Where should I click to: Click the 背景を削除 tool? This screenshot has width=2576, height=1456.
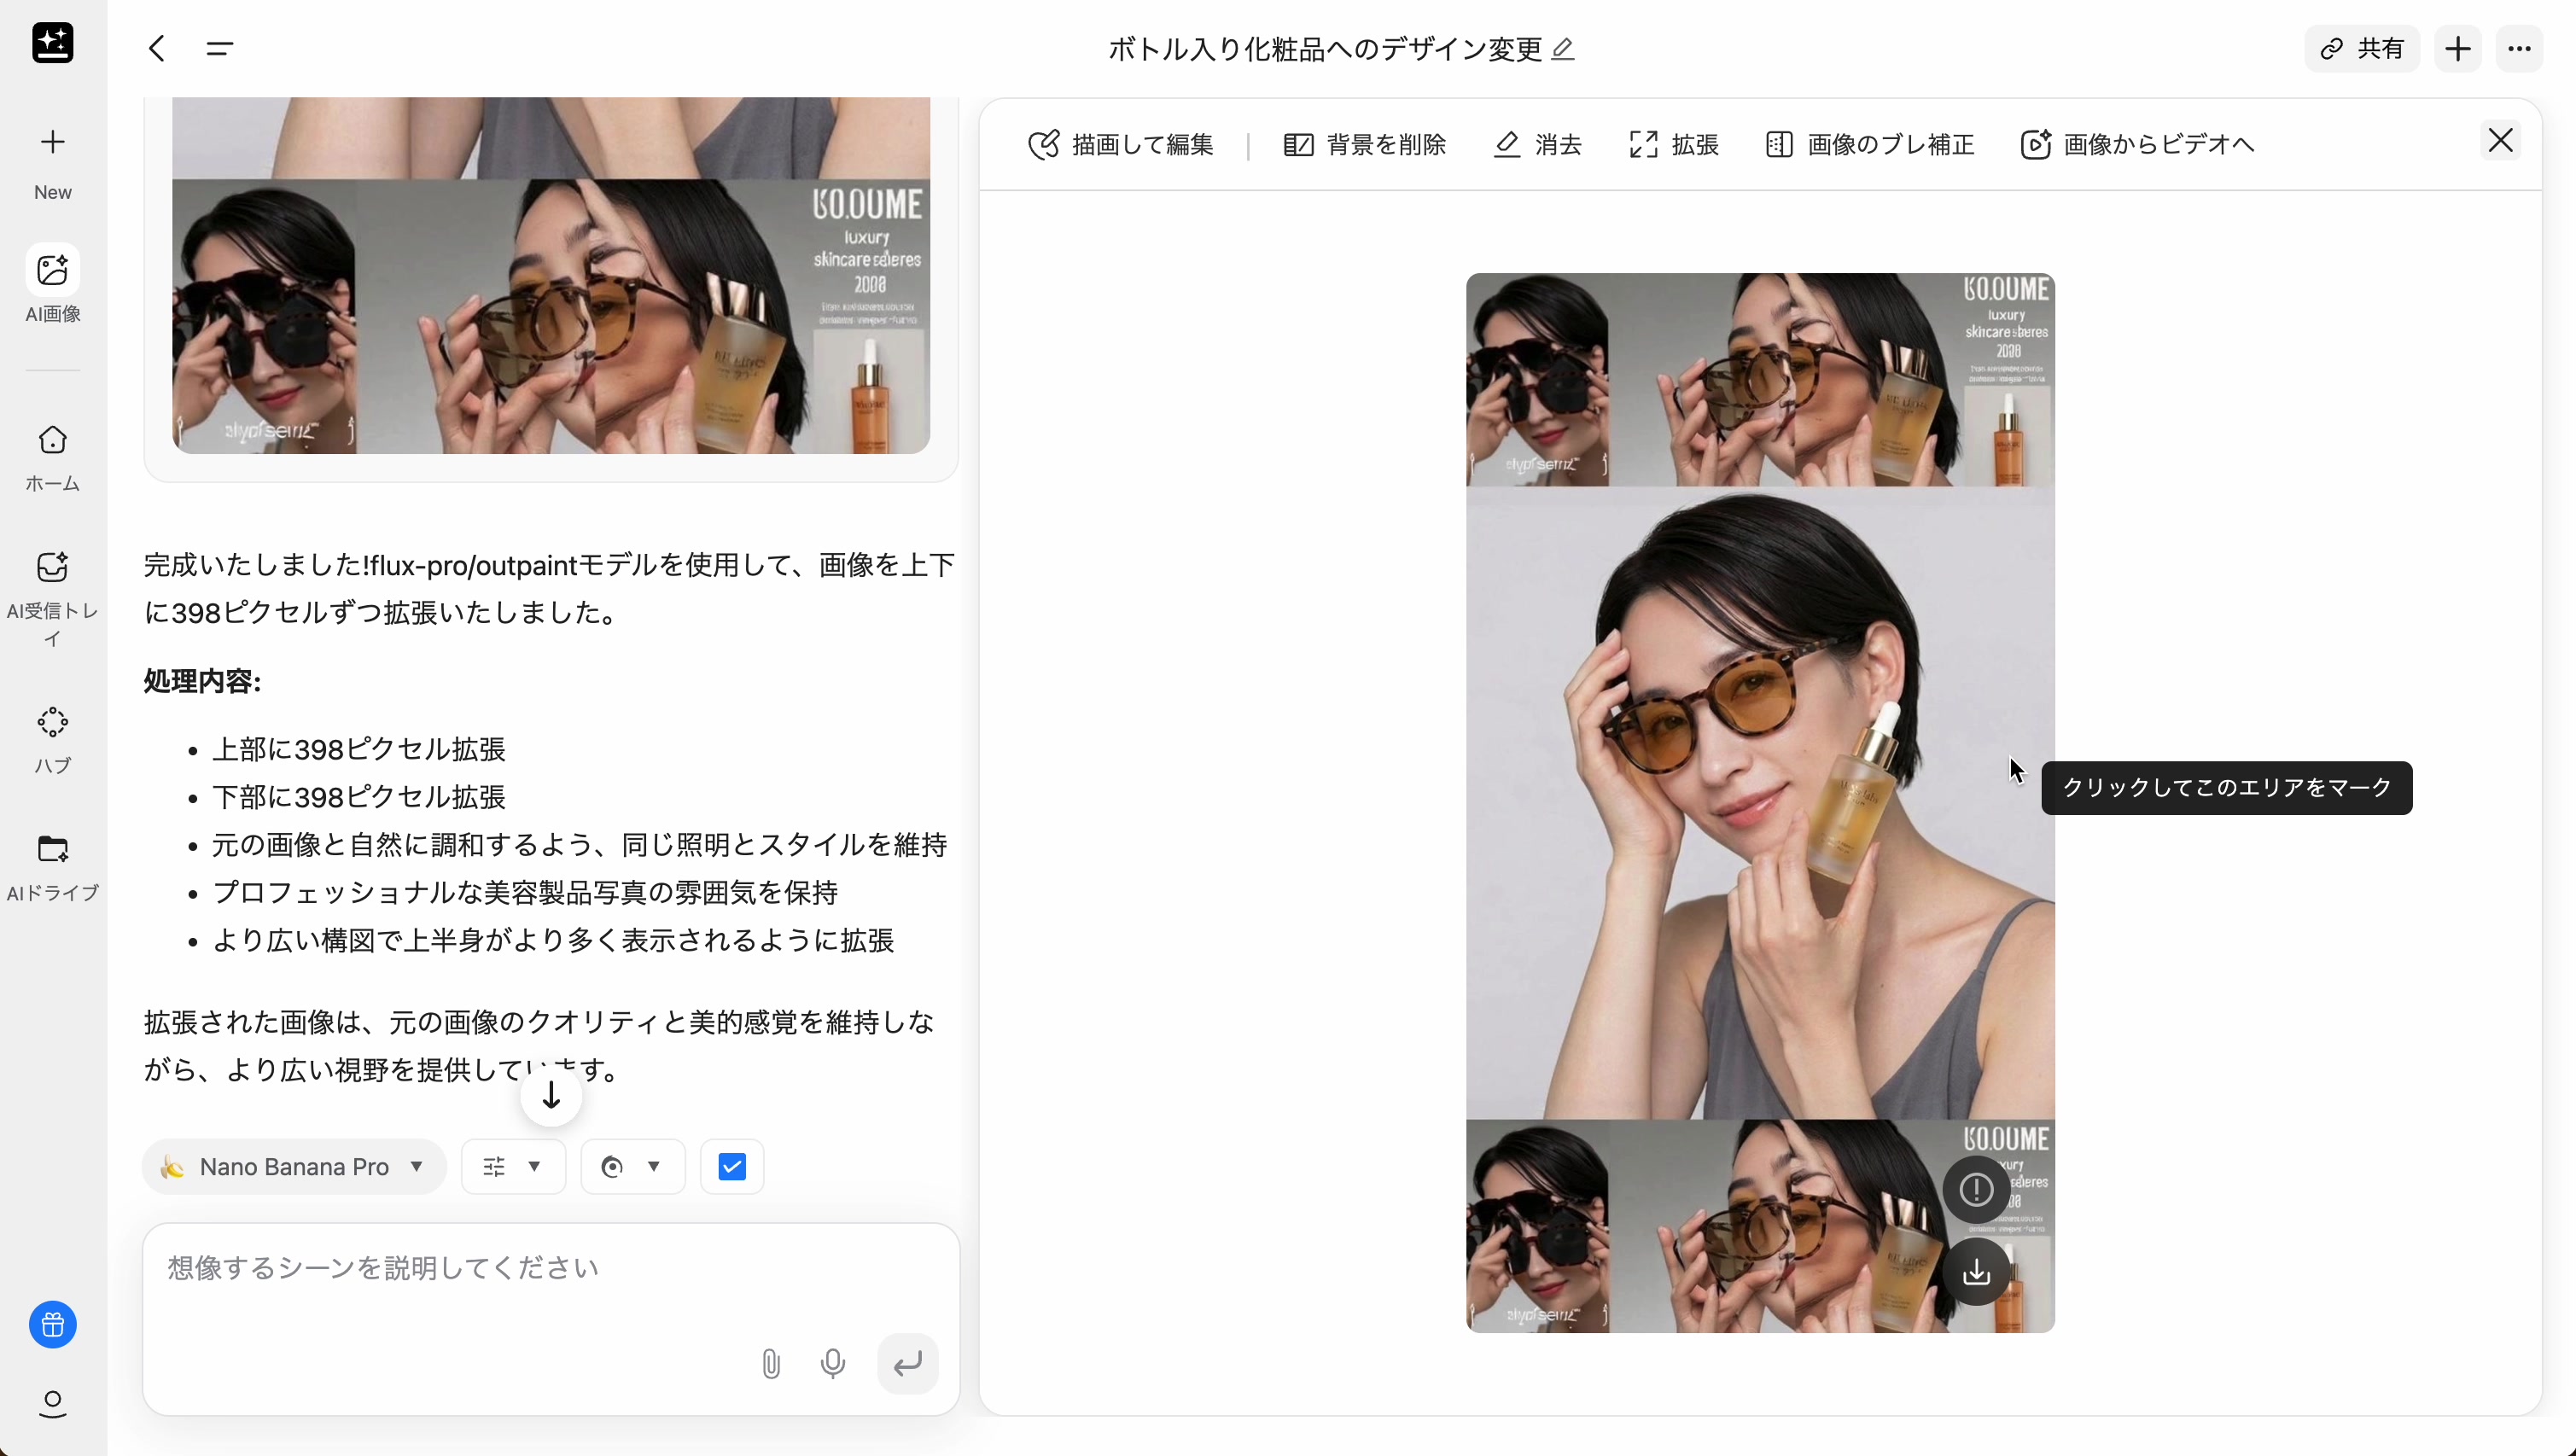(1362, 144)
